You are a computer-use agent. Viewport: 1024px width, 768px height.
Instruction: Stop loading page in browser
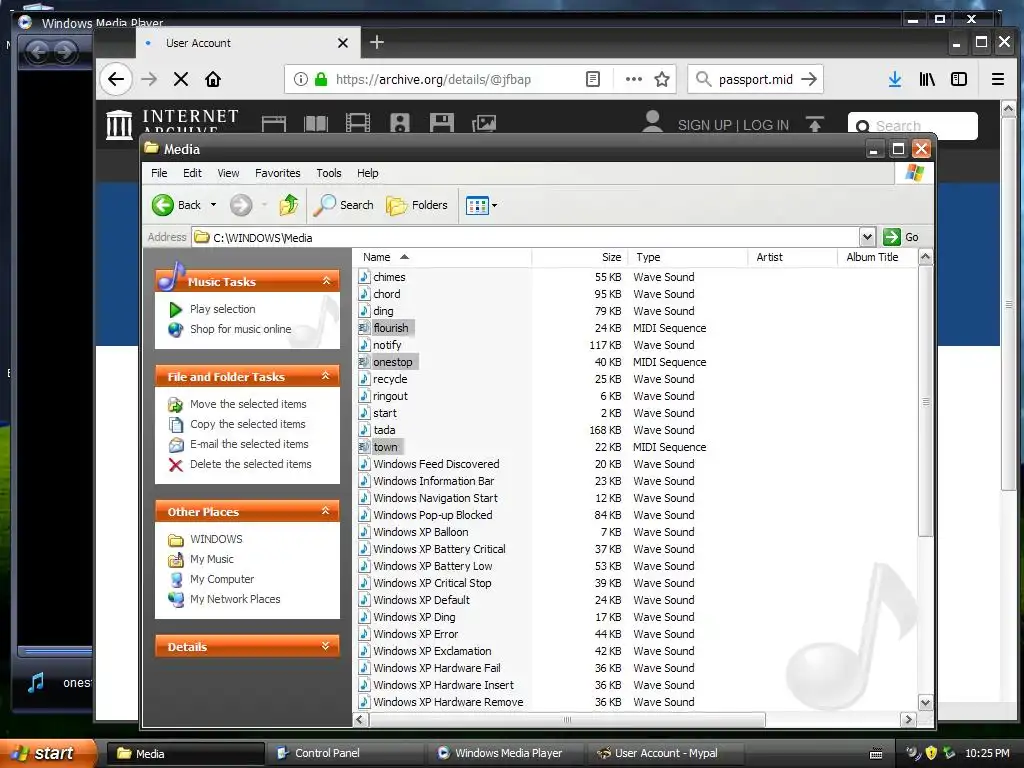(181, 80)
